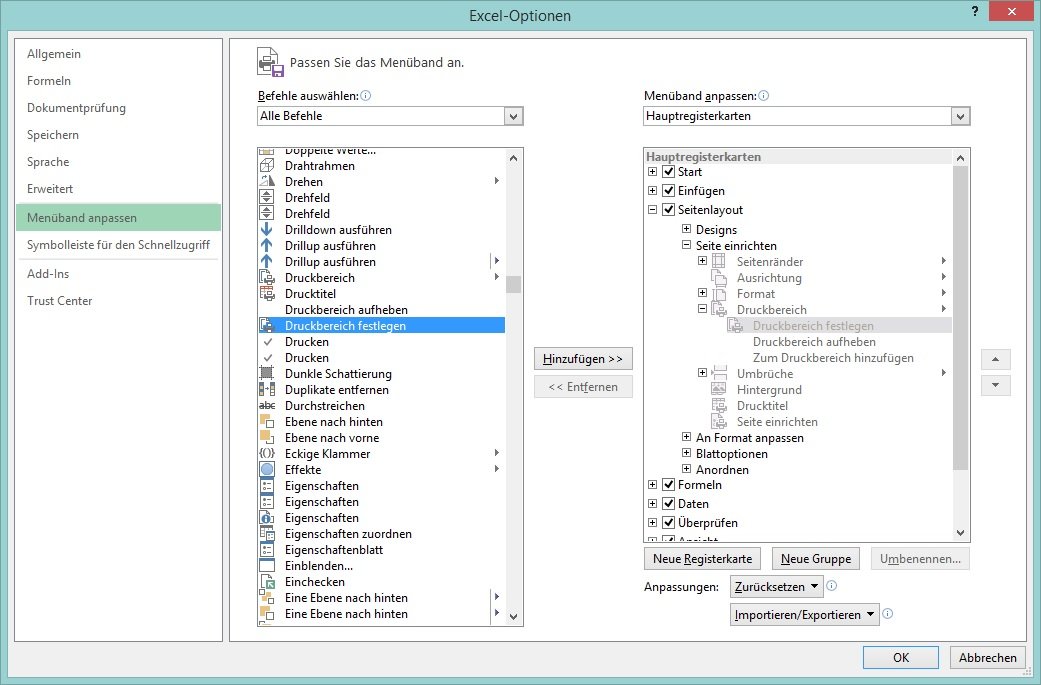The width and height of the screenshot is (1041, 685).
Task: Open the Dokumentprüfung category
Action: pyautogui.click(x=119, y=108)
